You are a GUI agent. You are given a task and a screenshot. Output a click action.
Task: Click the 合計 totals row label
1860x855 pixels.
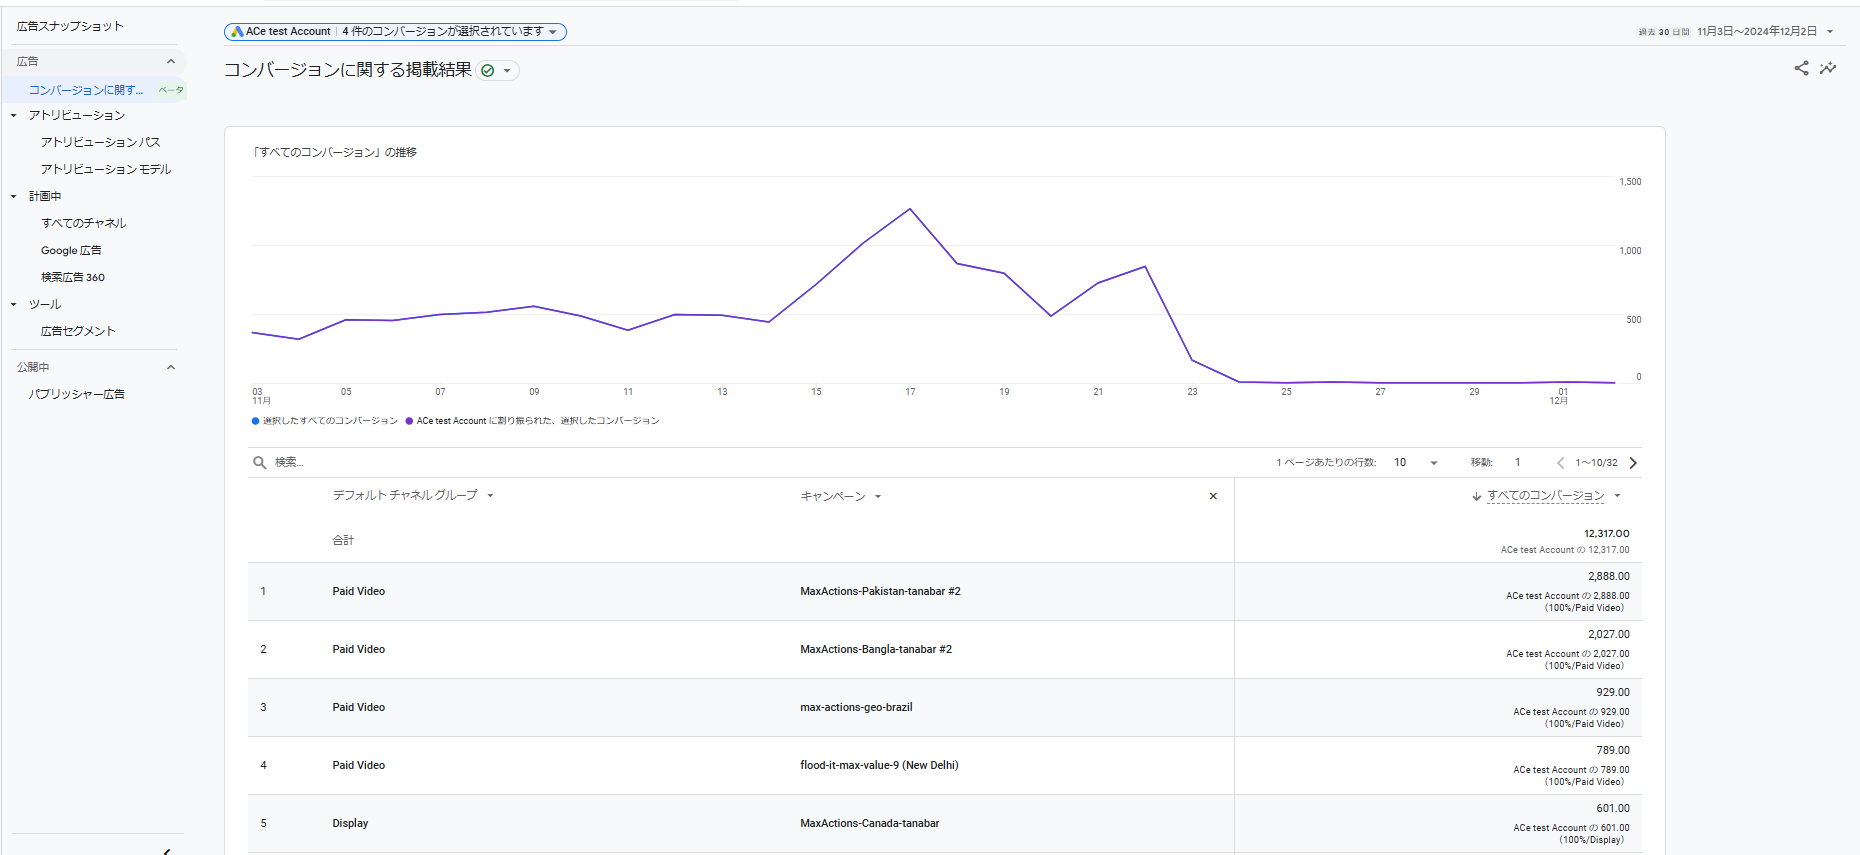343,540
